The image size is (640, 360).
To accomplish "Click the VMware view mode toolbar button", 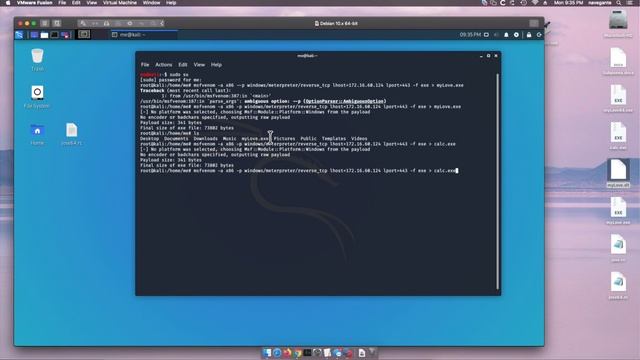I will tap(45, 23).
